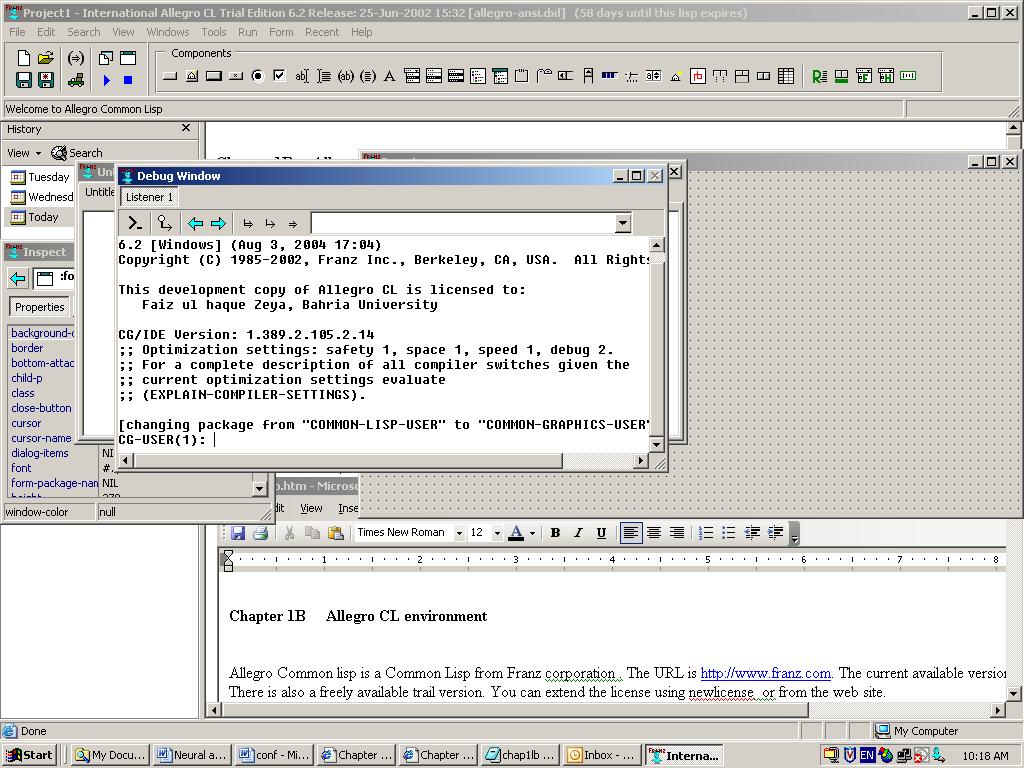Open the Recent menu
Viewport: 1024px width, 768px height.
[322, 32]
